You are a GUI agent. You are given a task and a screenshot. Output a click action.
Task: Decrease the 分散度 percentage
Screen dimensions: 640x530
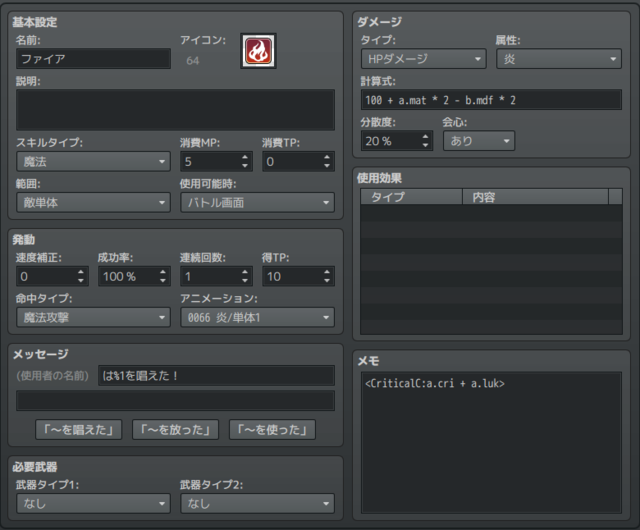point(425,145)
